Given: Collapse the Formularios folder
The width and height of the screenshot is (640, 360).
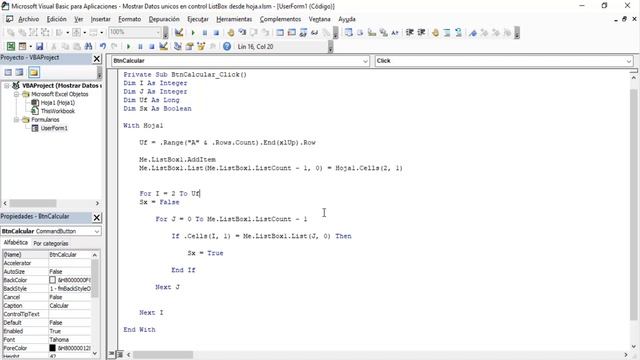Looking at the screenshot, I should [x=16, y=120].
